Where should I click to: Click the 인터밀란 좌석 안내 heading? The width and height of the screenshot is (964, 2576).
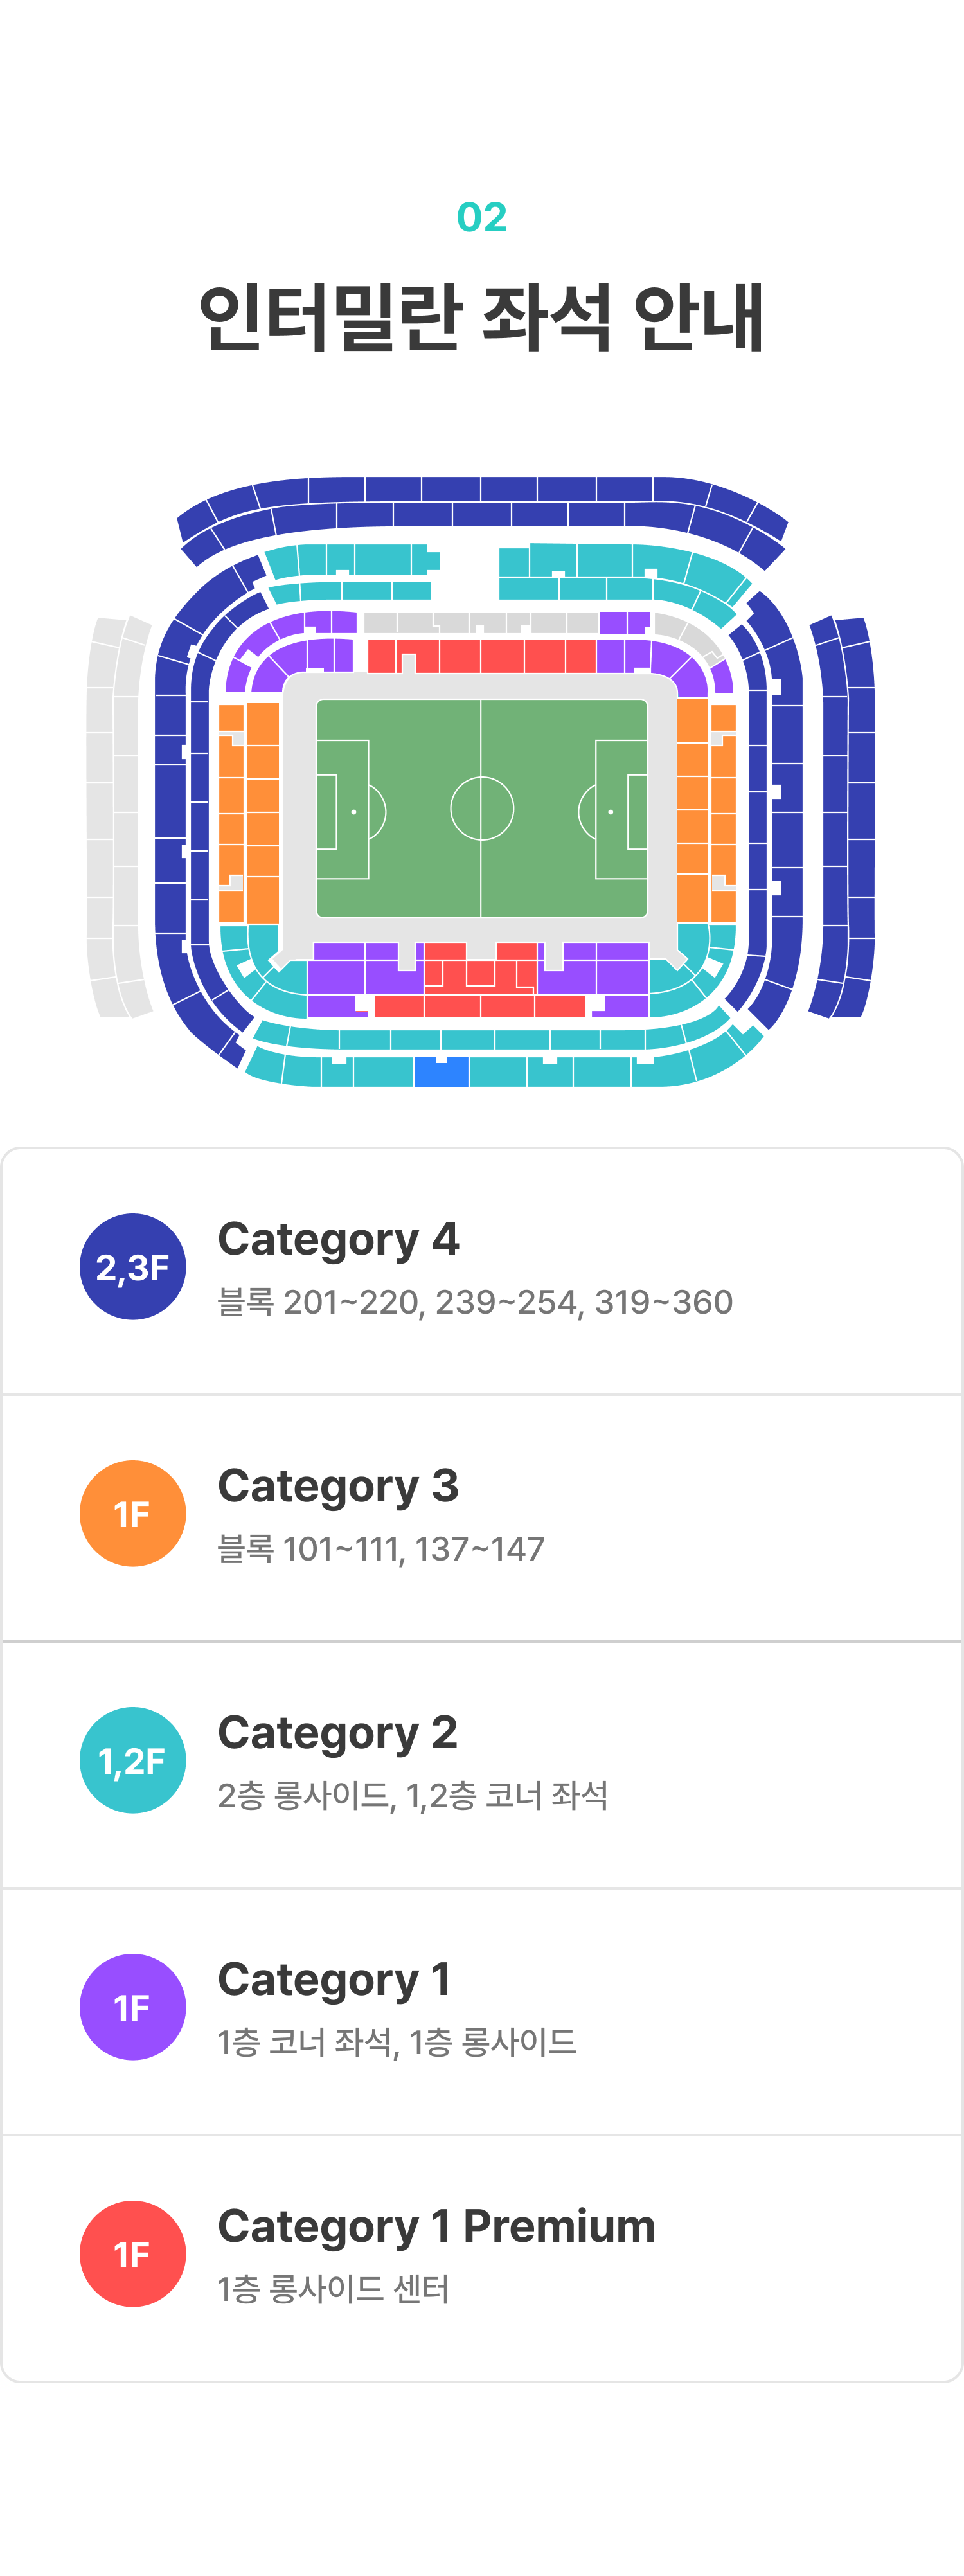click(482, 318)
